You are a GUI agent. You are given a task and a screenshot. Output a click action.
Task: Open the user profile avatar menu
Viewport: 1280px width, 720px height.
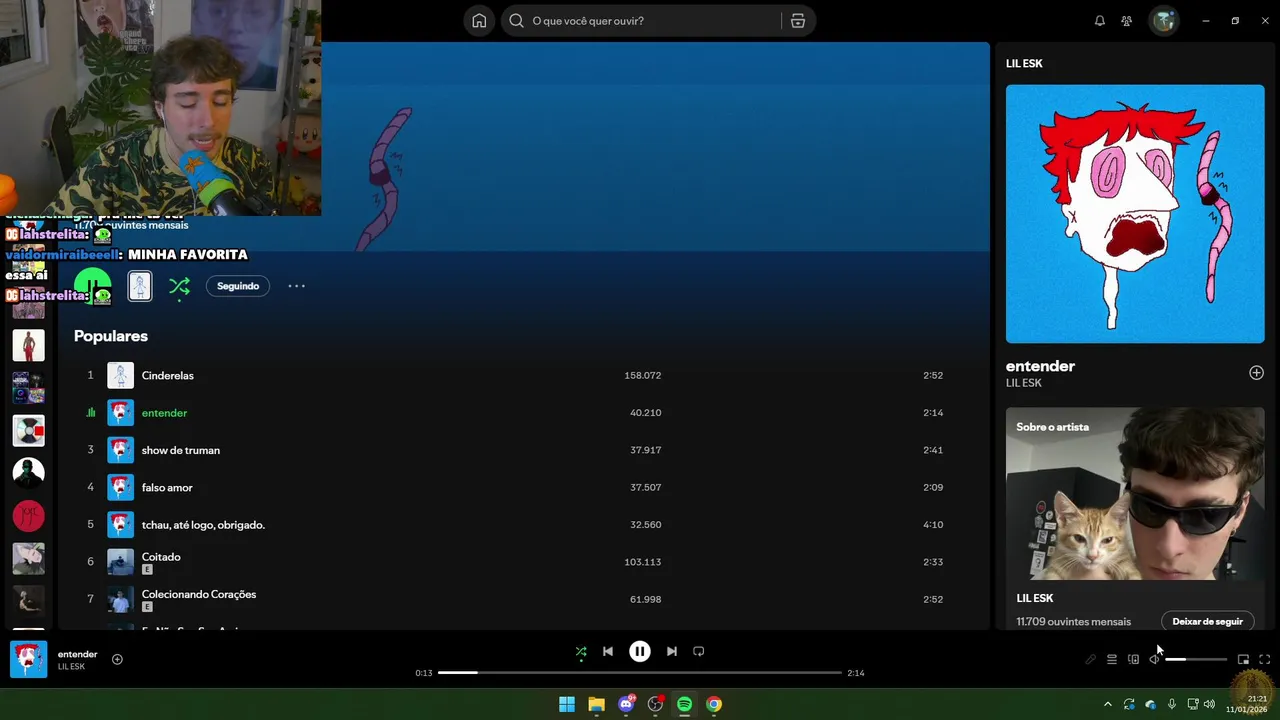pos(1163,21)
